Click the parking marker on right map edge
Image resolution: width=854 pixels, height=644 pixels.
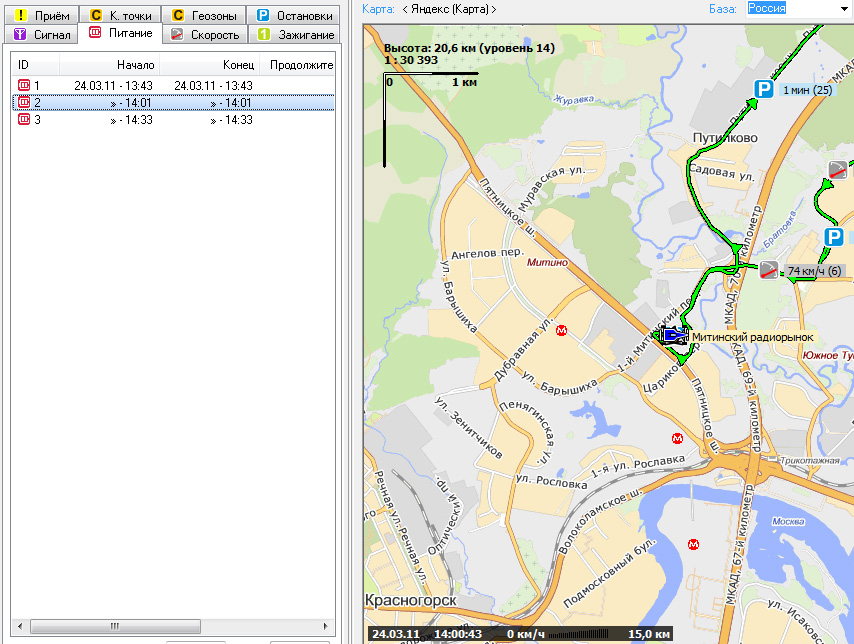coord(834,237)
